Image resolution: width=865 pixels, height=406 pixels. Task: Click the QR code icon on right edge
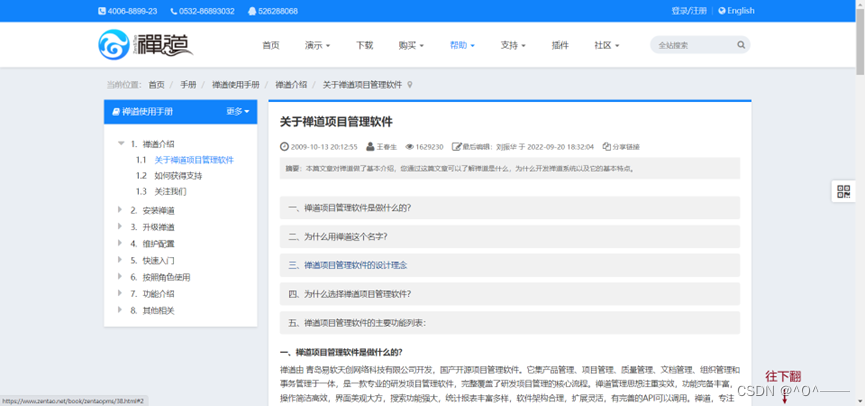click(843, 191)
